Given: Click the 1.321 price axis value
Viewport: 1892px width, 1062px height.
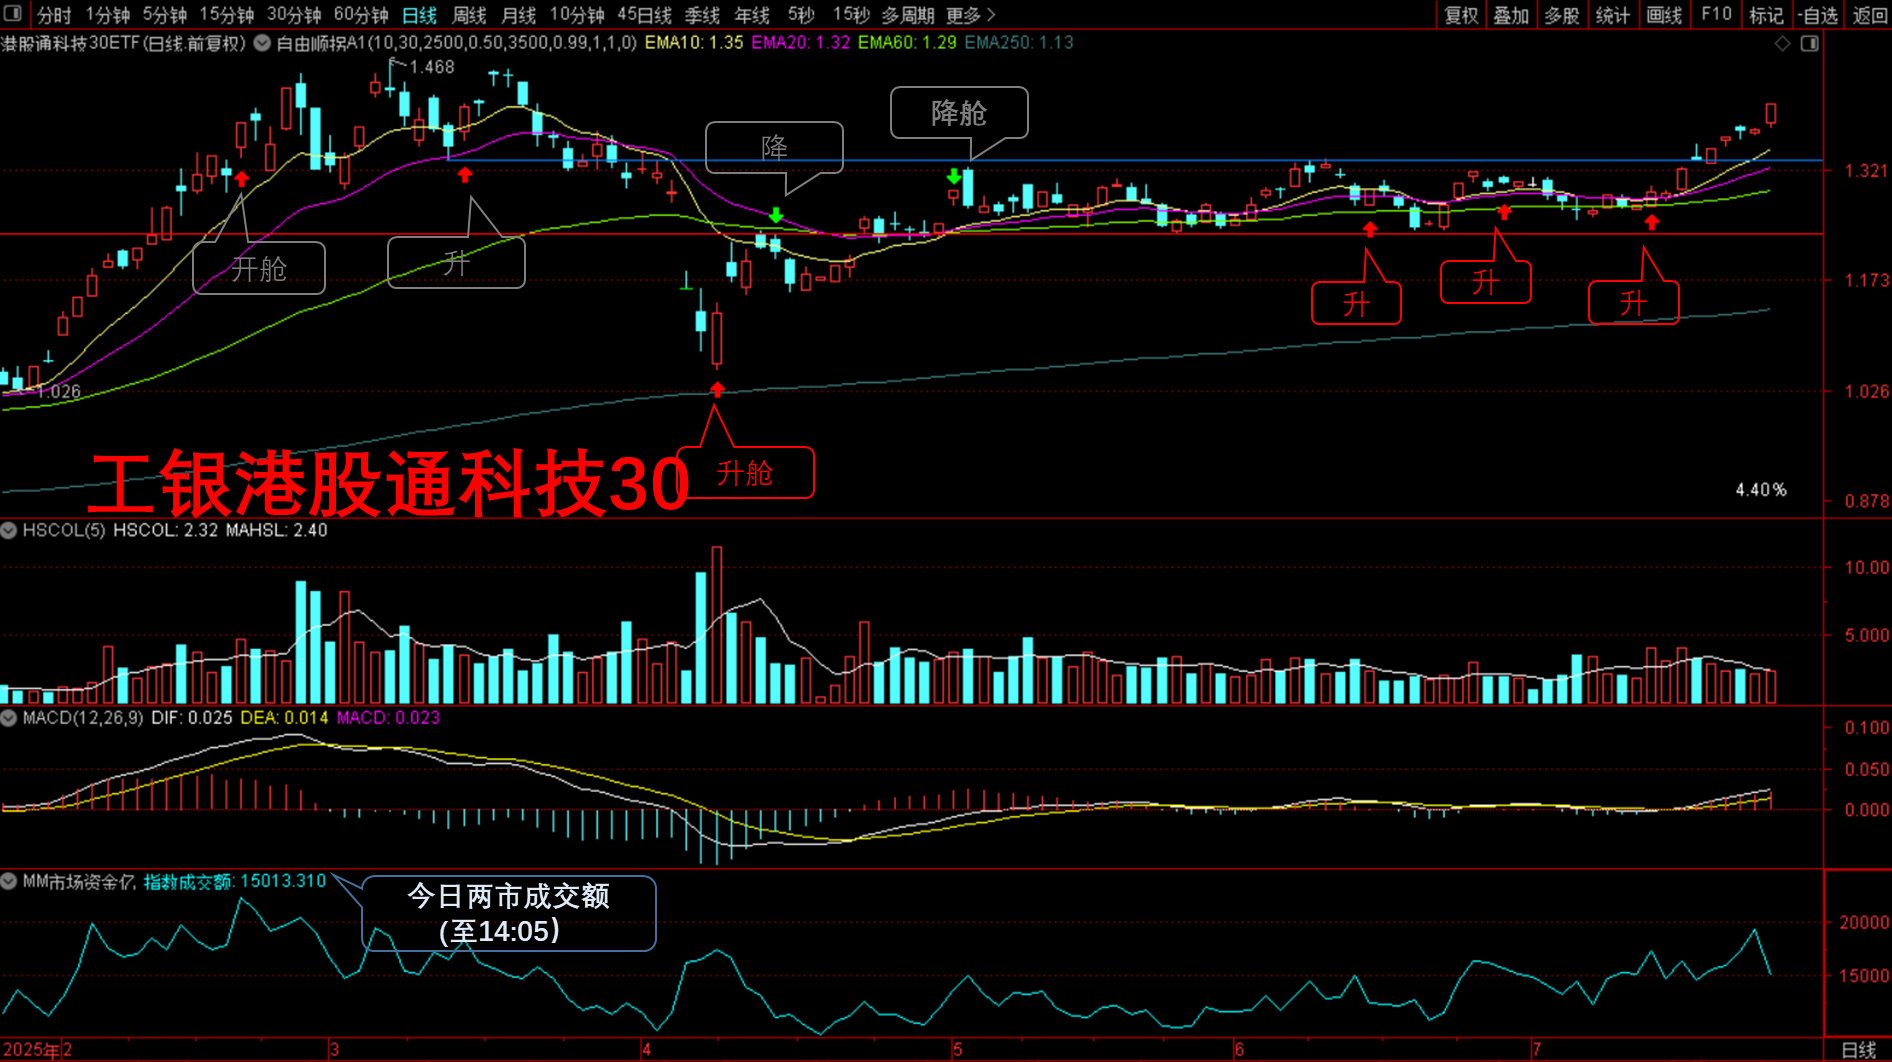Looking at the screenshot, I should (x=1866, y=171).
